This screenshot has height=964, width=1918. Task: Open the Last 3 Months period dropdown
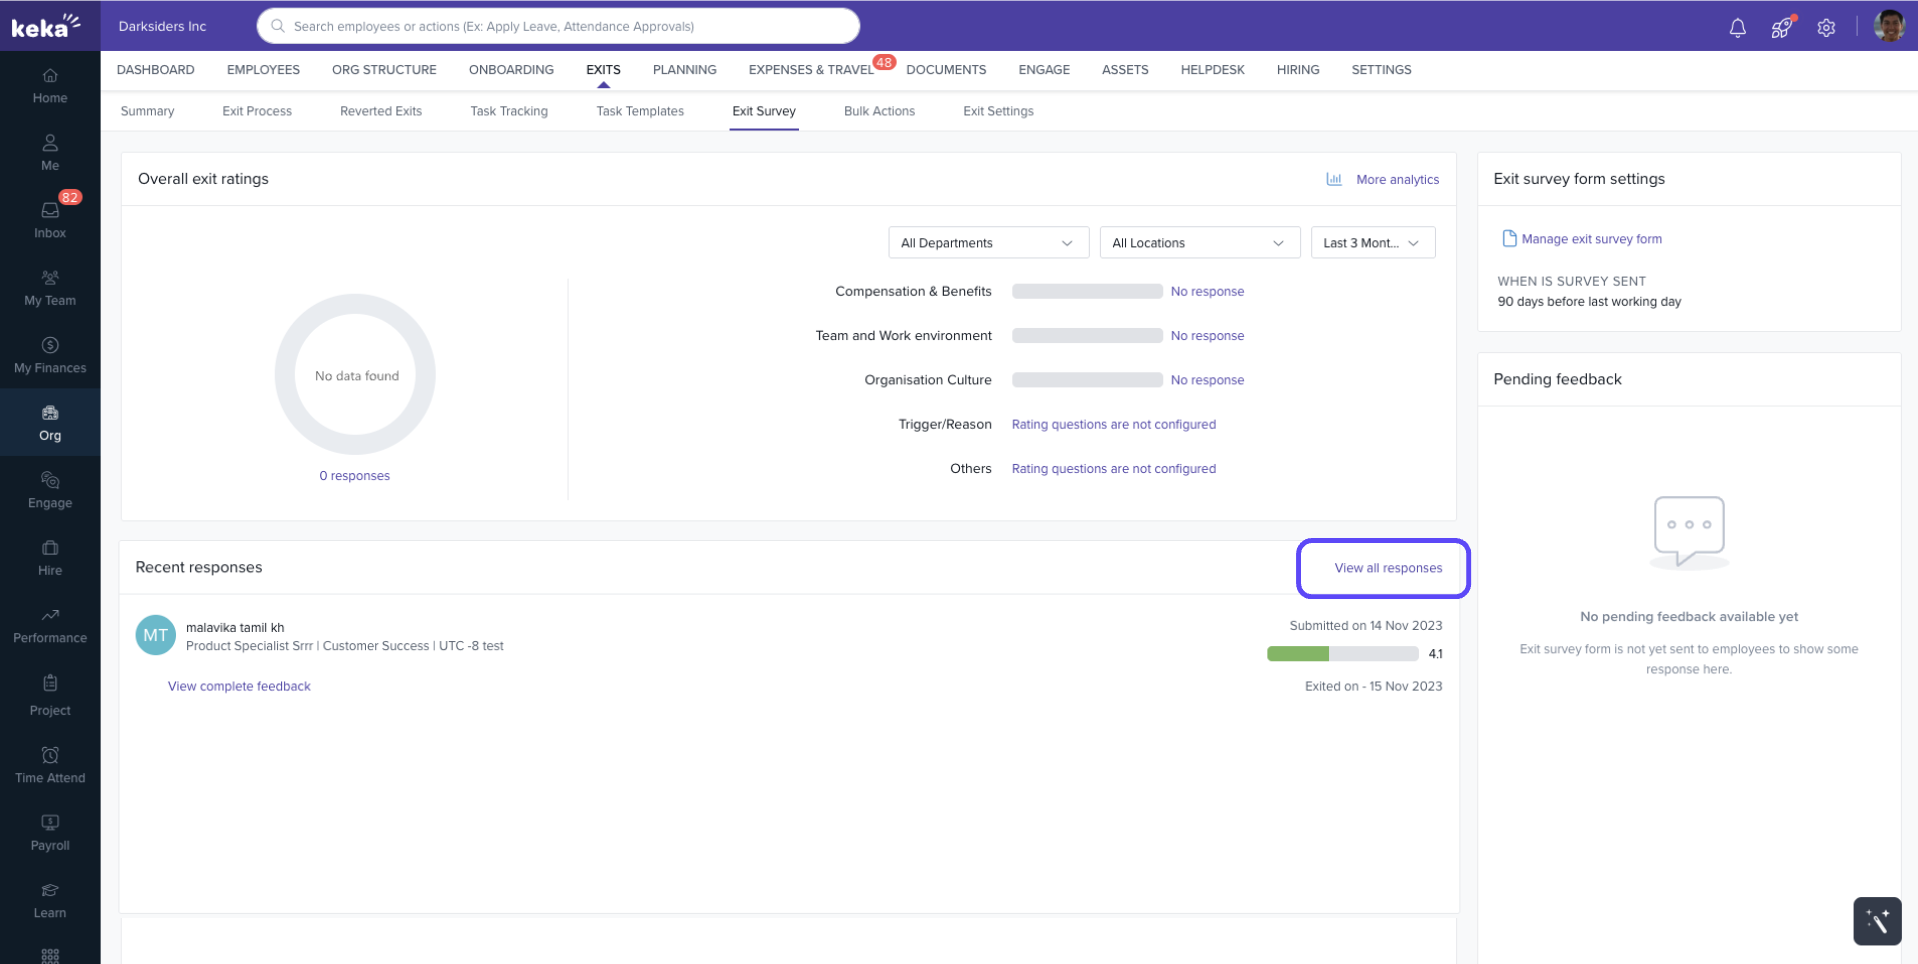pos(1372,243)
